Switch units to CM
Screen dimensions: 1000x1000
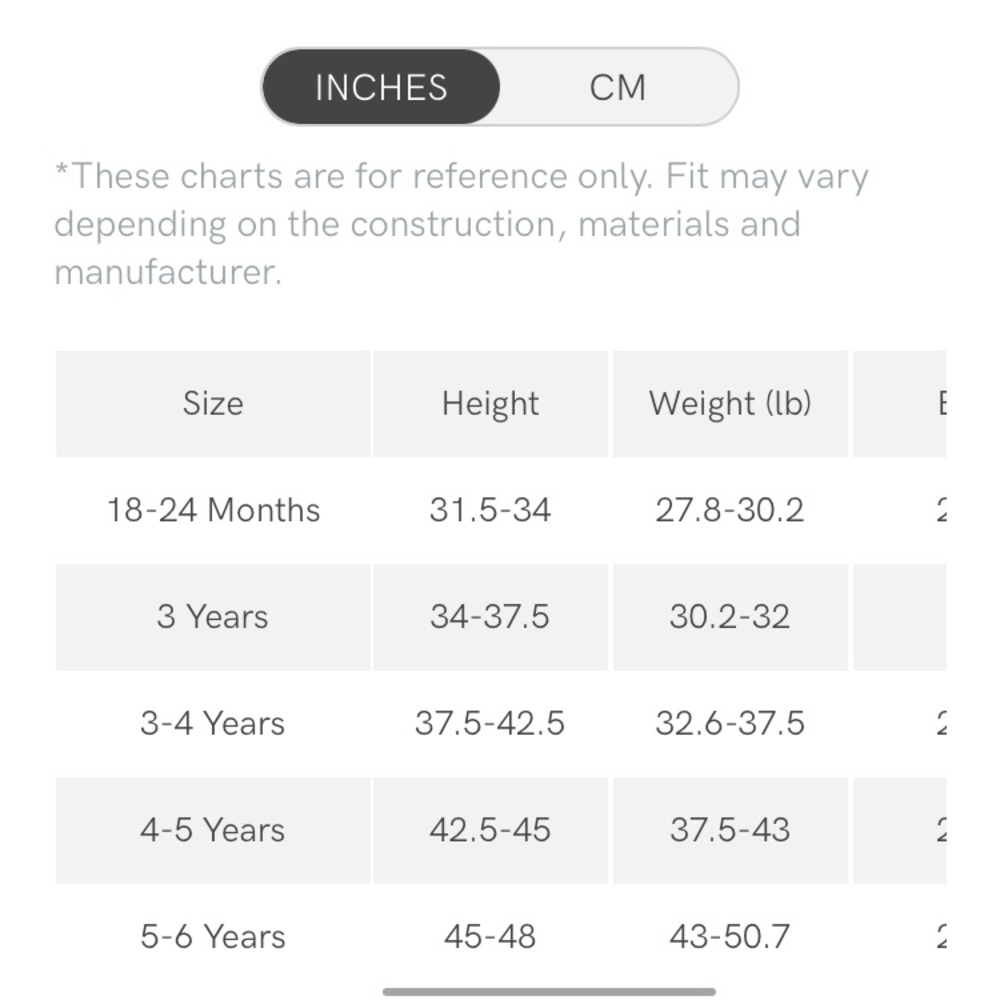point(617,87)
